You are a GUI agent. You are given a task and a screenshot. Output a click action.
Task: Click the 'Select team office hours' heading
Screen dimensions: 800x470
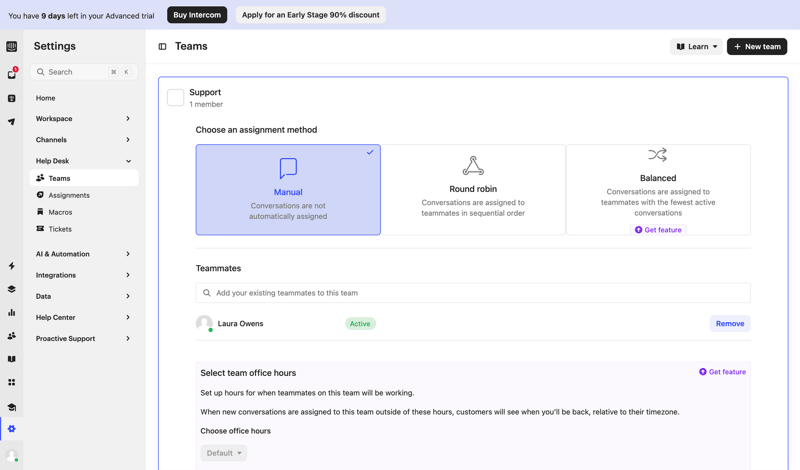pos(248,373)
